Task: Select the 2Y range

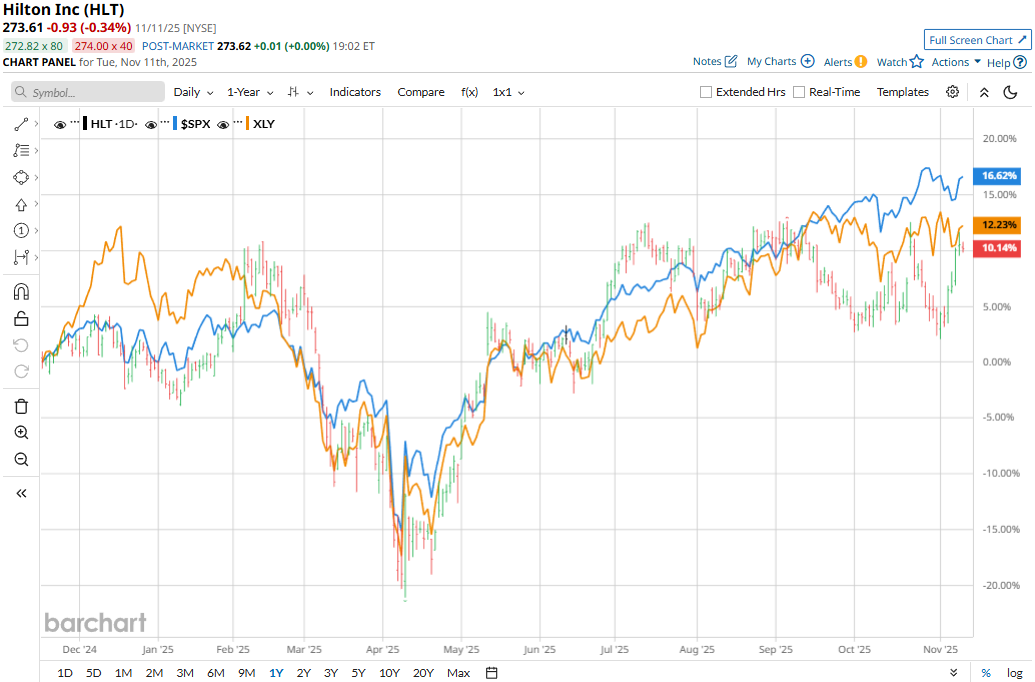Action: coord(303,673)
